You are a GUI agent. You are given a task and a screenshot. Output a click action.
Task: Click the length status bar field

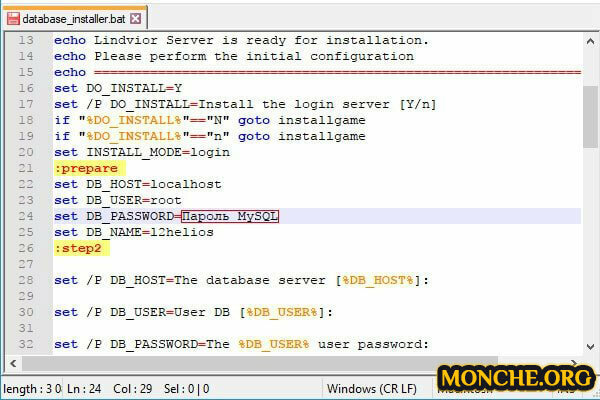point(32,388)
